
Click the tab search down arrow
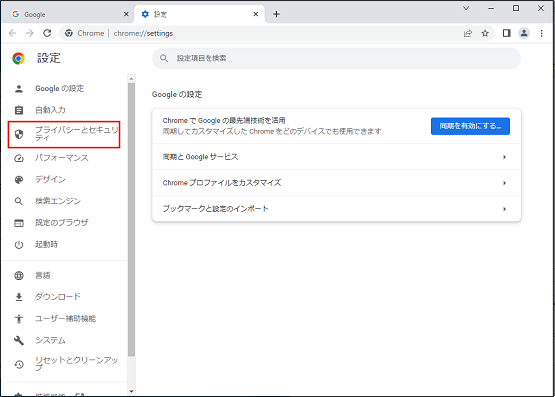(x=466, y=8)
